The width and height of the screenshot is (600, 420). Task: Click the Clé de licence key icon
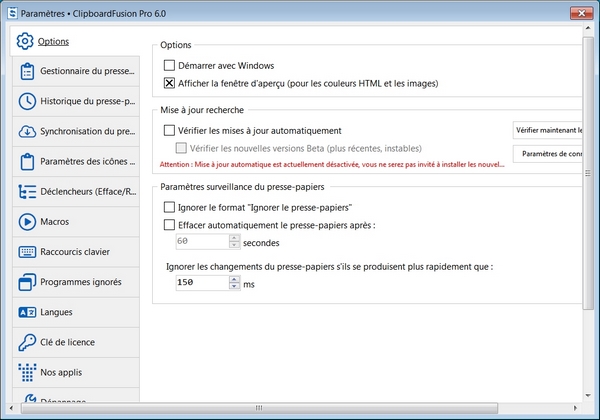point(27,342)
